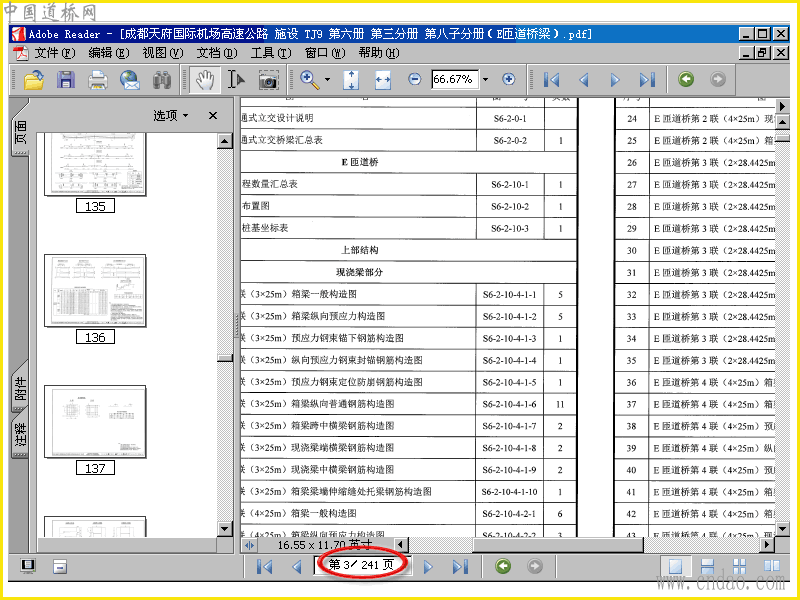Activate the Snapshot camera tool
This screenshot has height=600, width=800.
pyautogui.click(x=268, y=81)
